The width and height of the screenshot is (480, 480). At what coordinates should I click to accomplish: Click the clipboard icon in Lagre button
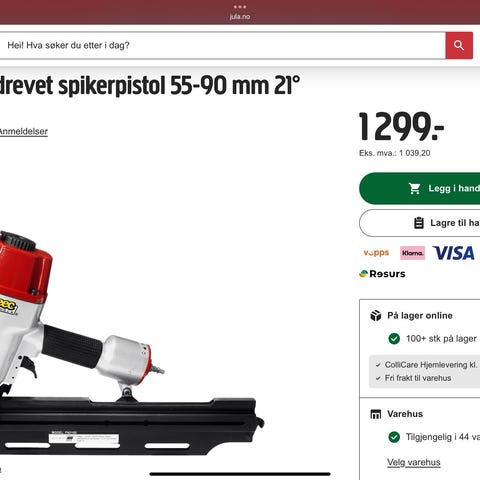pyautogui.click(x=419, y=223)
